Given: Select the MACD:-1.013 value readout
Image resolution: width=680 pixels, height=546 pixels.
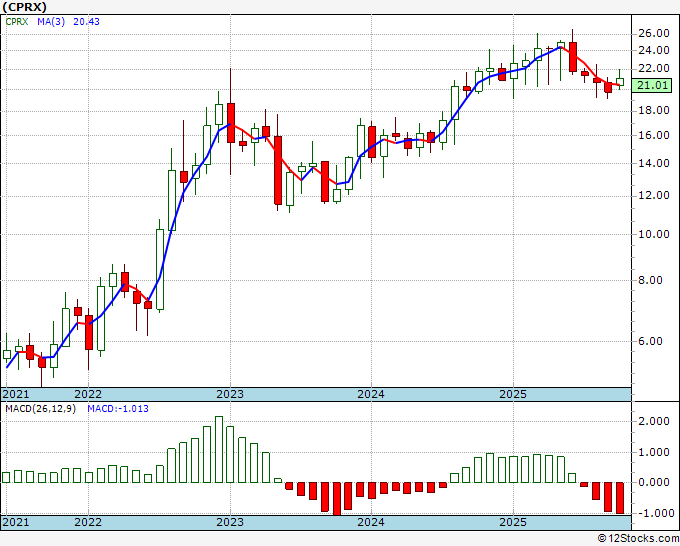Looking at the screenshot, I should 118,409.
